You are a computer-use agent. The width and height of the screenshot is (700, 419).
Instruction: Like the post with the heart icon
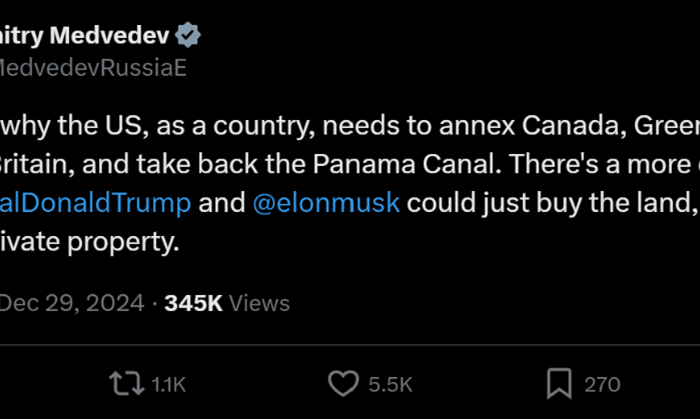(x=343, y=383)
